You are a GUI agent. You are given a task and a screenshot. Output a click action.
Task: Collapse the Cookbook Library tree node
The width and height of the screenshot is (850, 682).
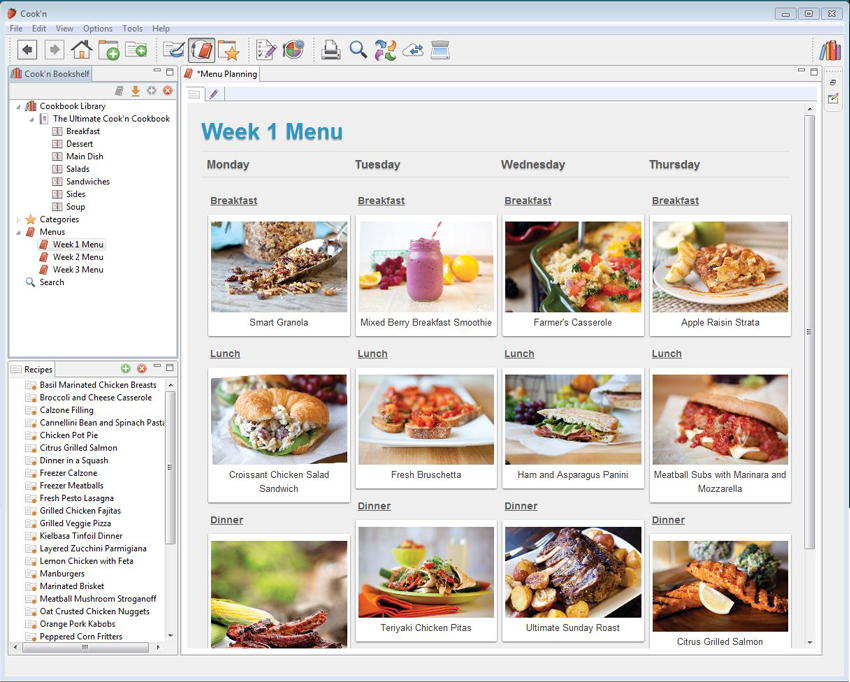coord(18,107)
